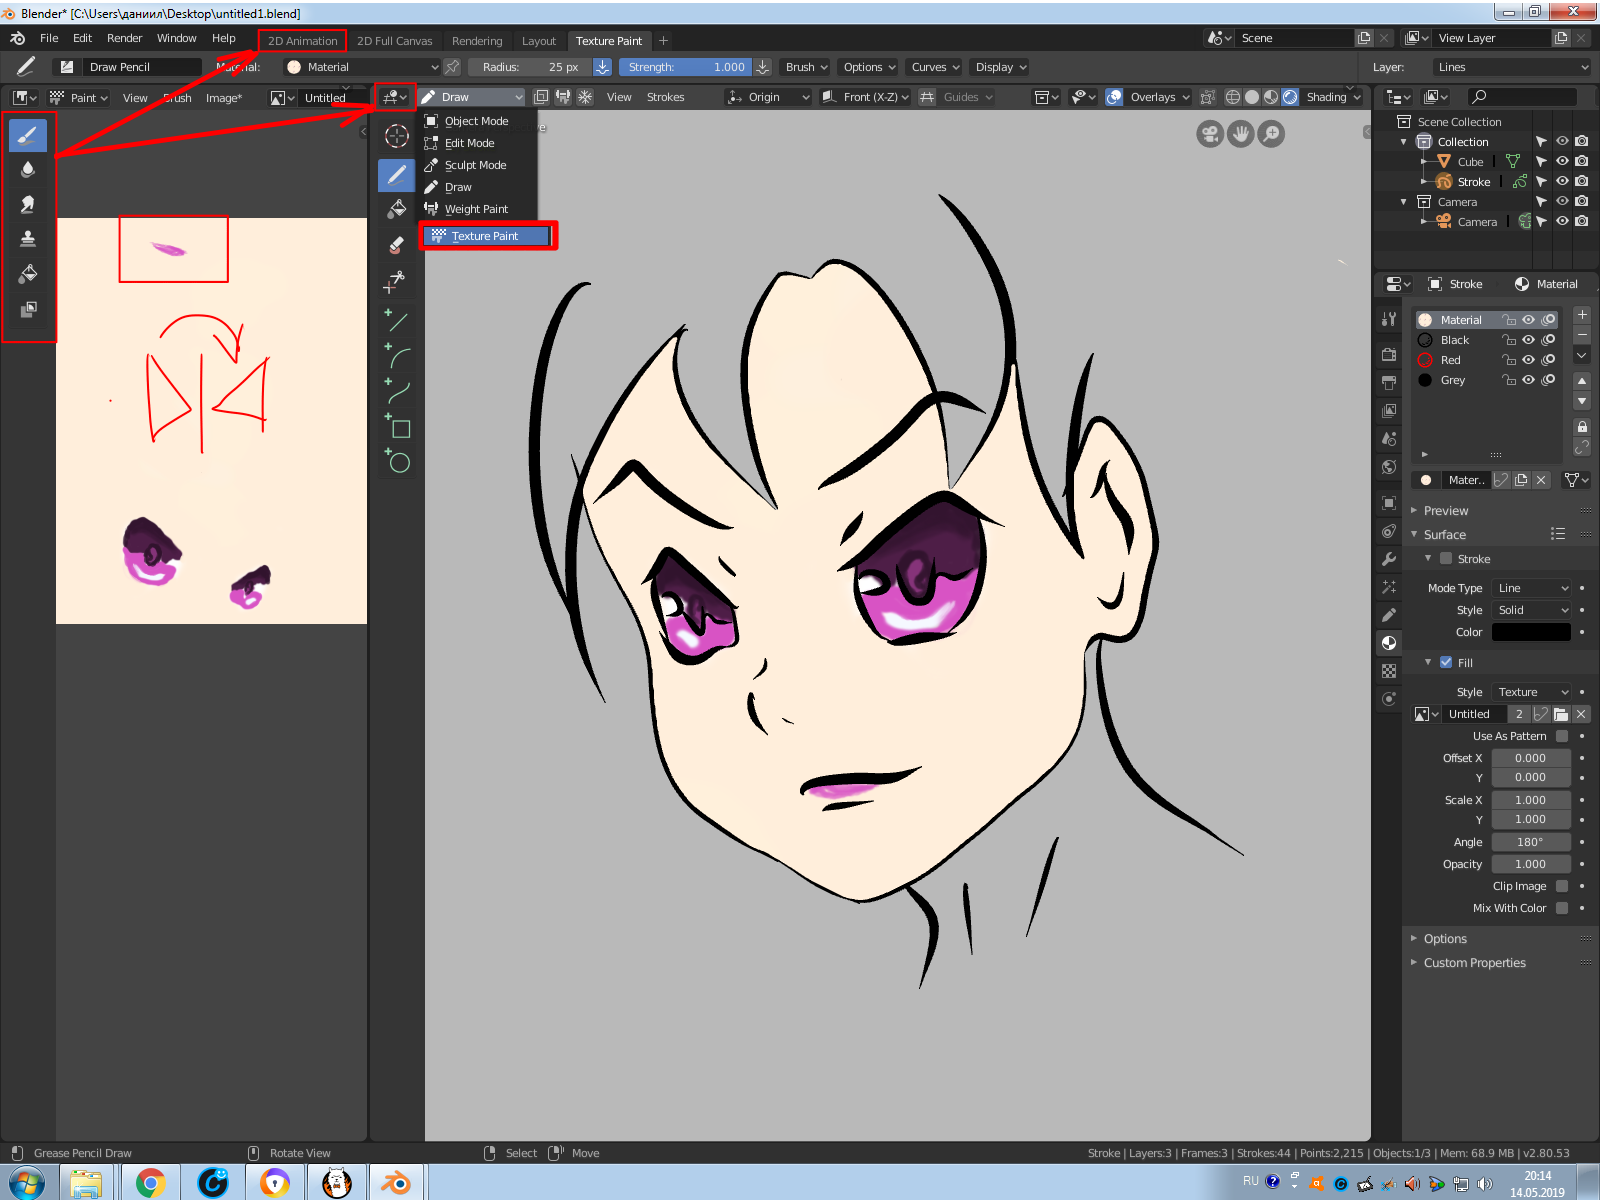Open the Material properties tab
This screenshot has width=1600, height=1200.
(1389, 643)
